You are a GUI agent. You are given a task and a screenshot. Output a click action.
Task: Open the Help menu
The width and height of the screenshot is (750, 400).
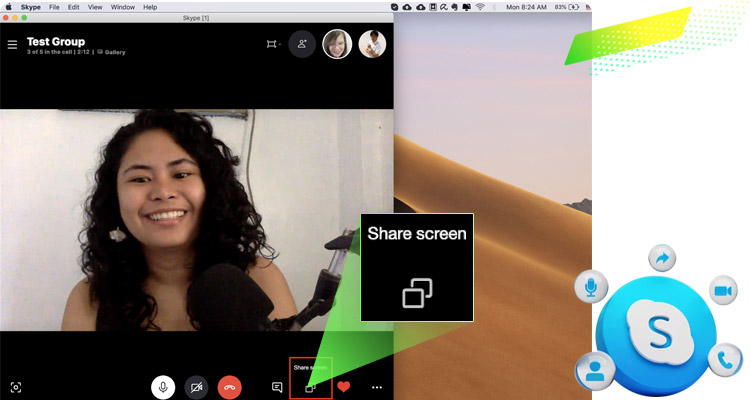150,7
